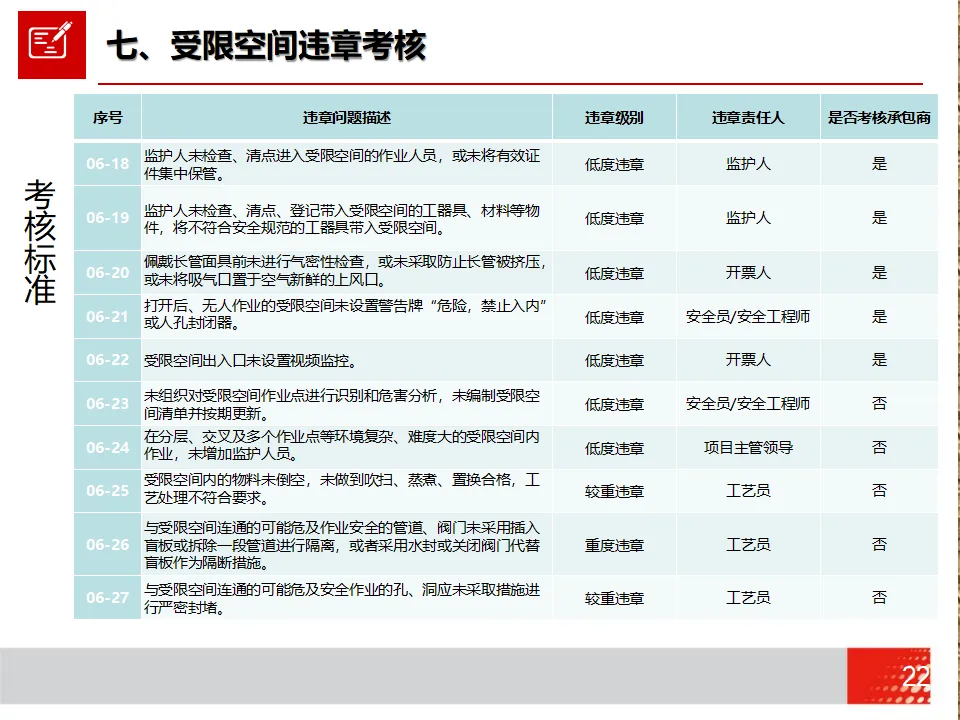Select row number 06-24

click(x=108, y=448)
